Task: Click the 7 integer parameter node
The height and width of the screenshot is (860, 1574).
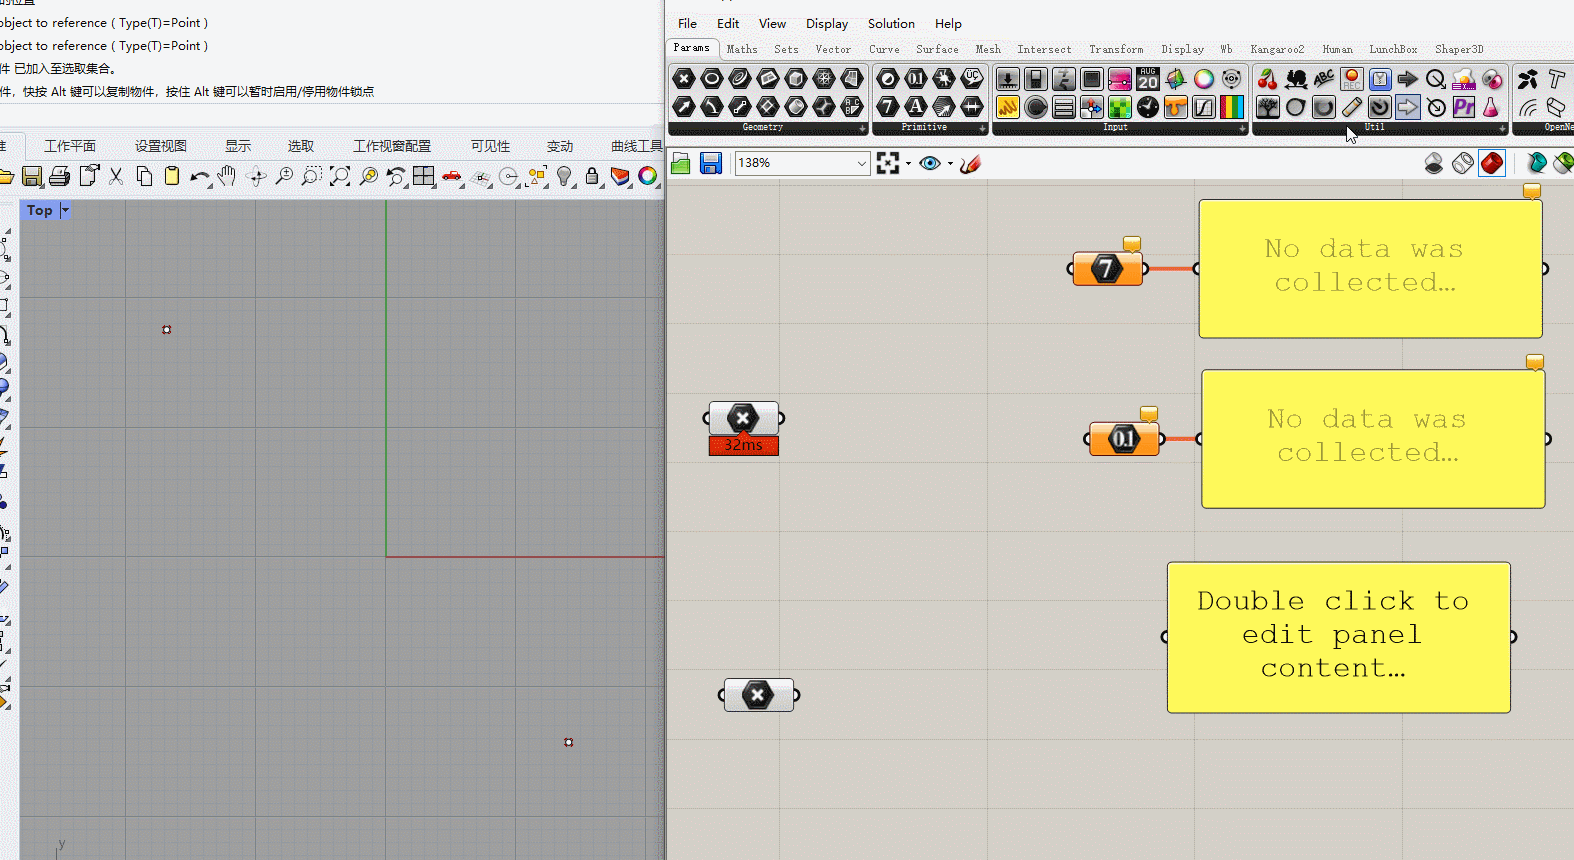Action: (x=1107, y=269)
